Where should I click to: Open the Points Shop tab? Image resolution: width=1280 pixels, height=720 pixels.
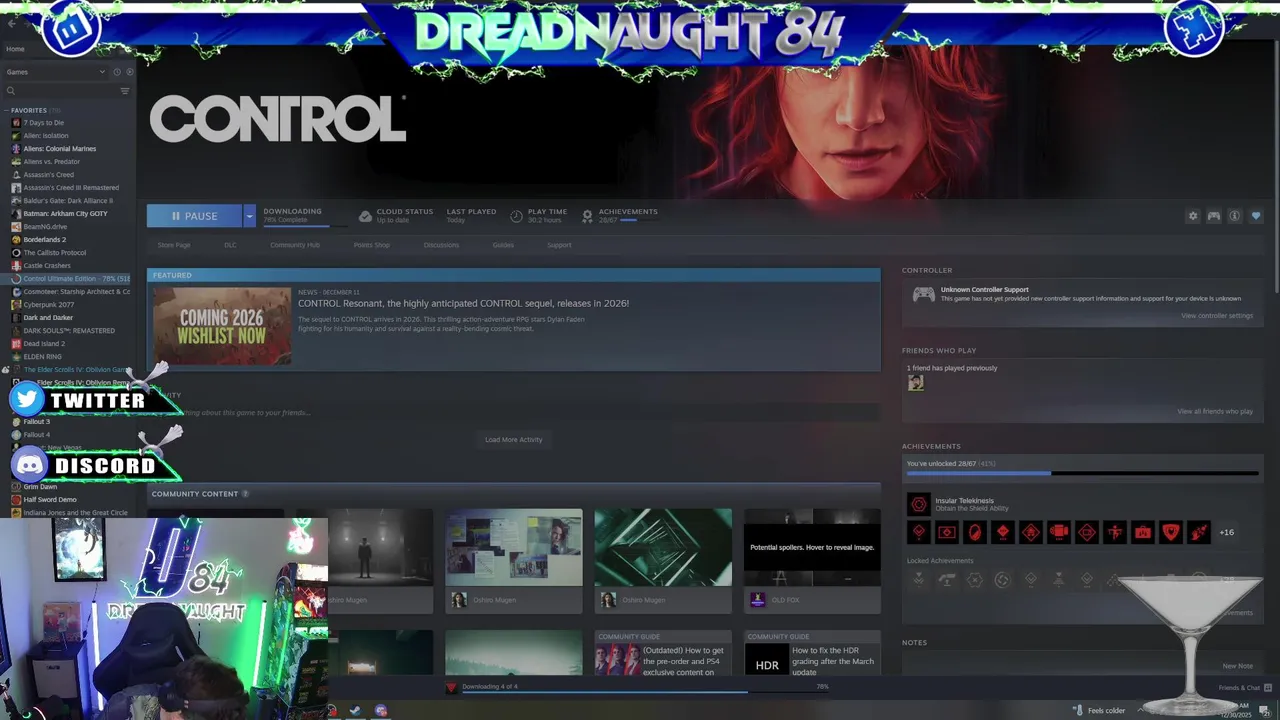tap(371, 245)
